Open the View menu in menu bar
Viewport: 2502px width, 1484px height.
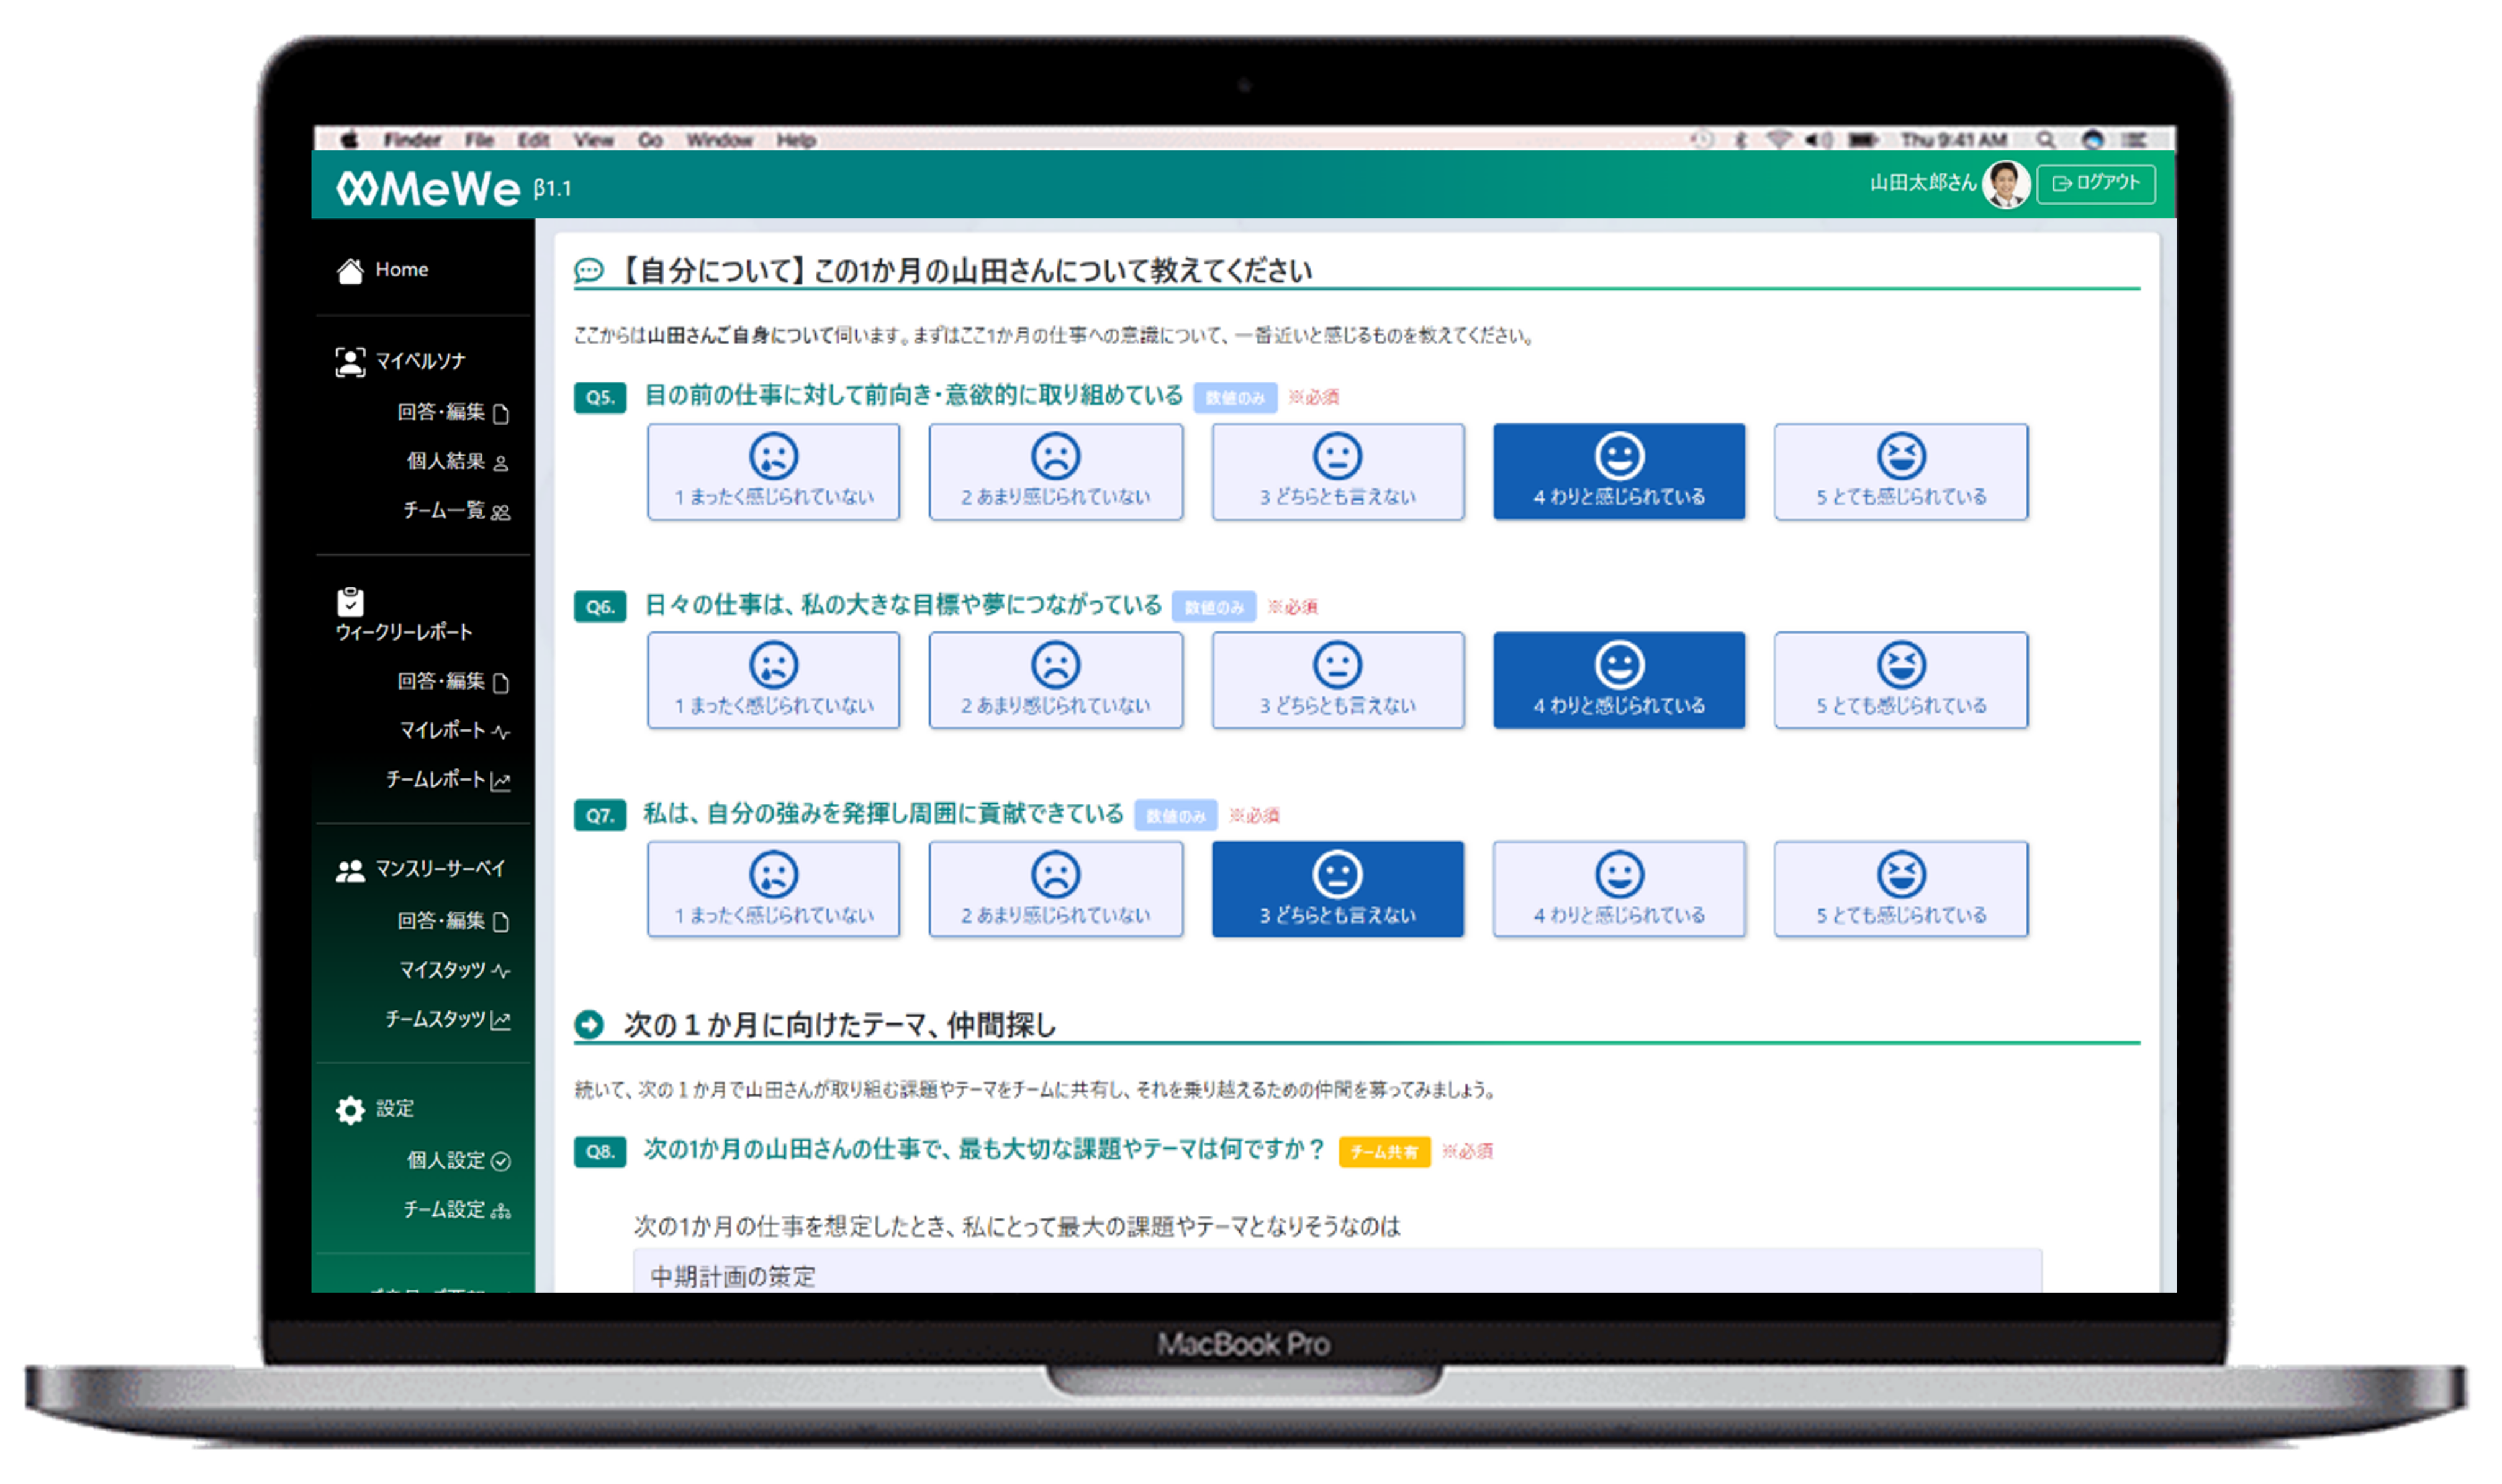(593, 140)
